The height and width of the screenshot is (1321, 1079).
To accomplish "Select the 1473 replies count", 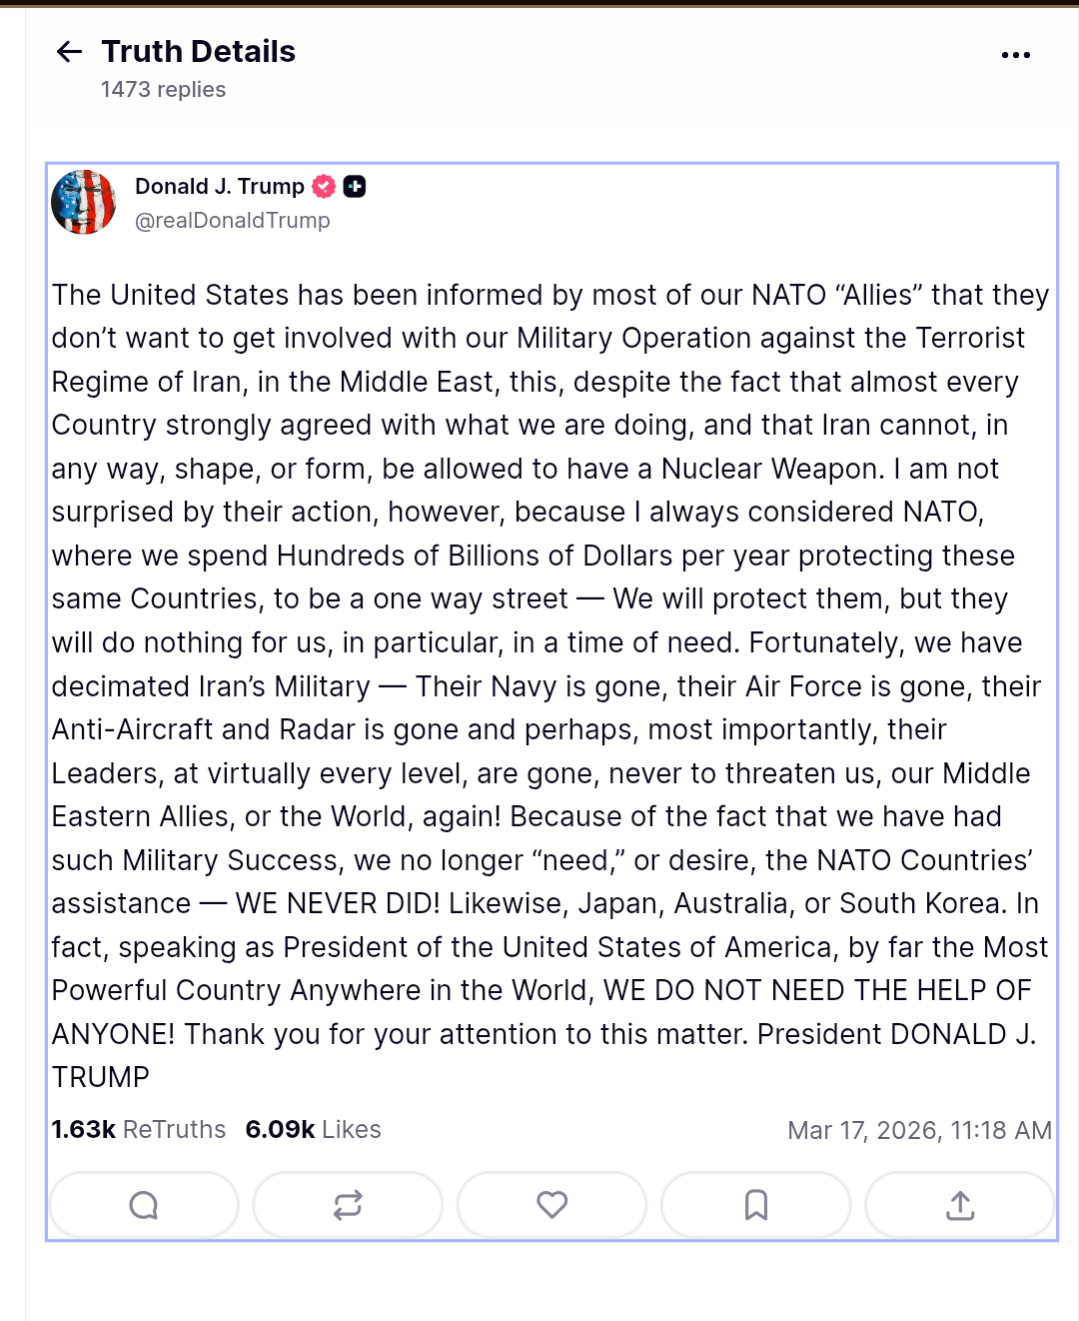I will click(x=163, y=90).
